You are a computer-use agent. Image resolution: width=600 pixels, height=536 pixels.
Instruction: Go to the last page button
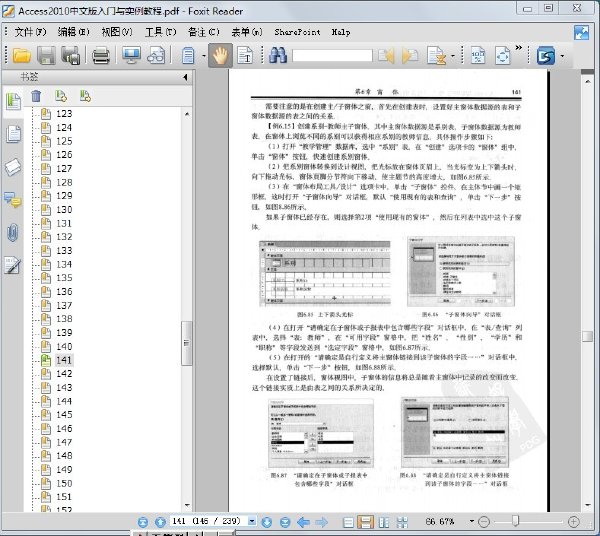click(285, 522)
